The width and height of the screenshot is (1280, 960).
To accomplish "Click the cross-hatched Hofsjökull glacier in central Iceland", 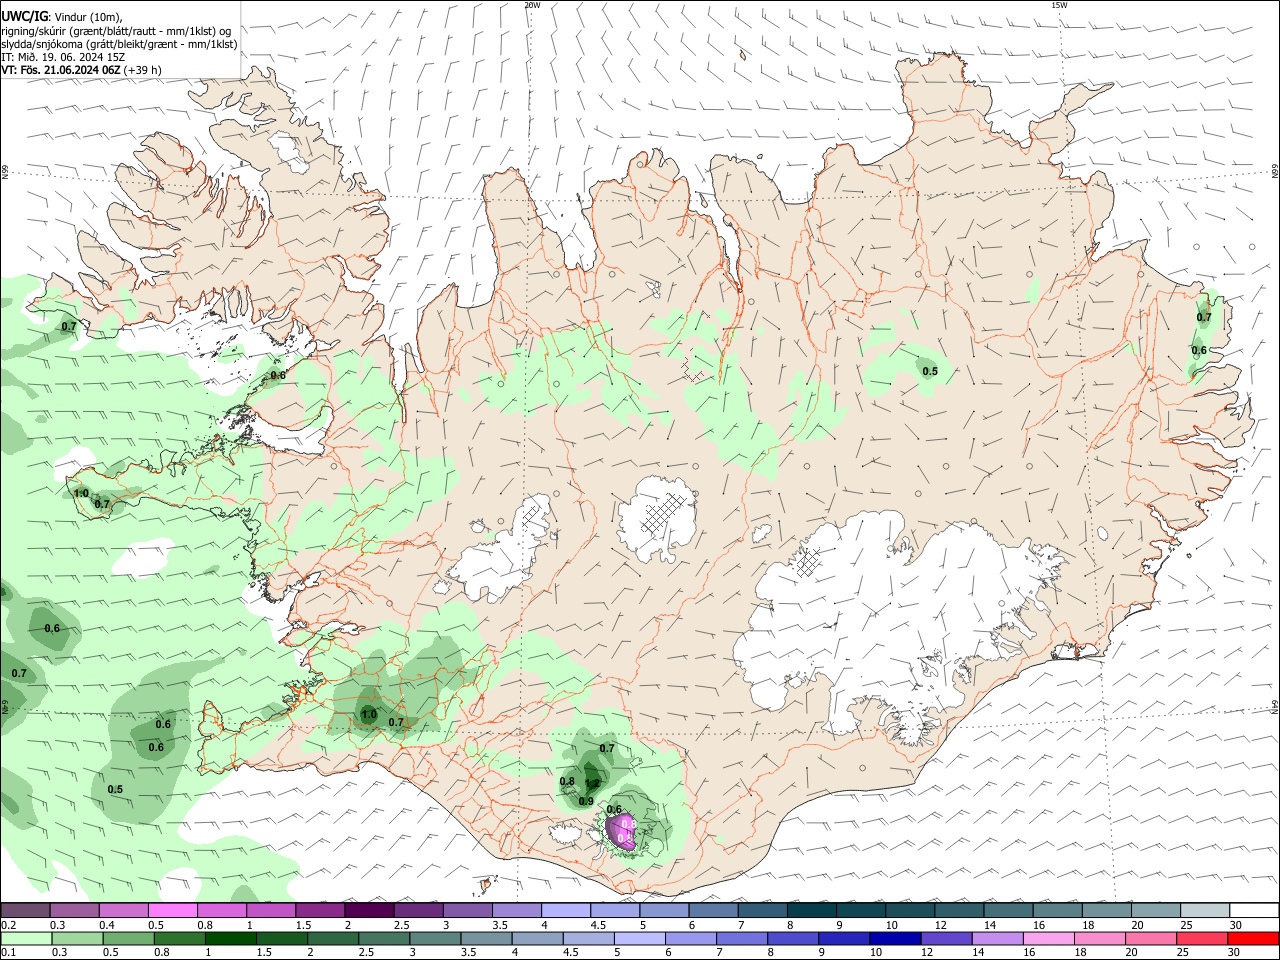I will [x=657, y=518].
